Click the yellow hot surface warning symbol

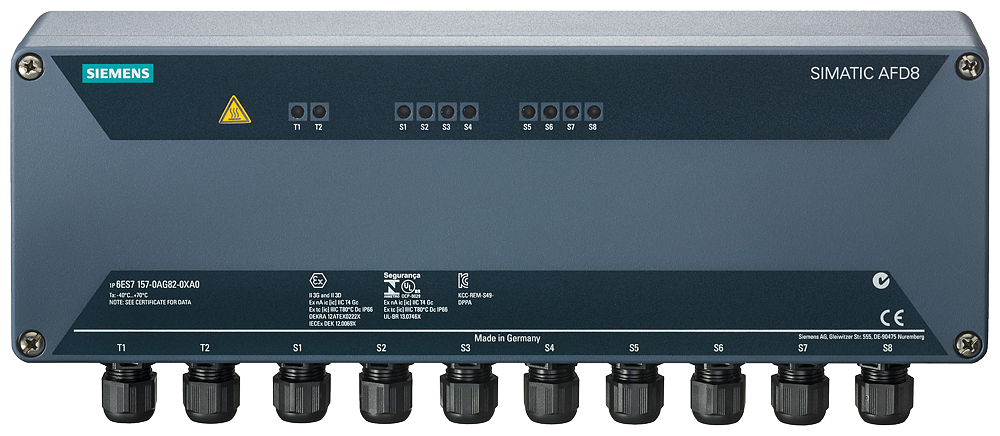233,109
